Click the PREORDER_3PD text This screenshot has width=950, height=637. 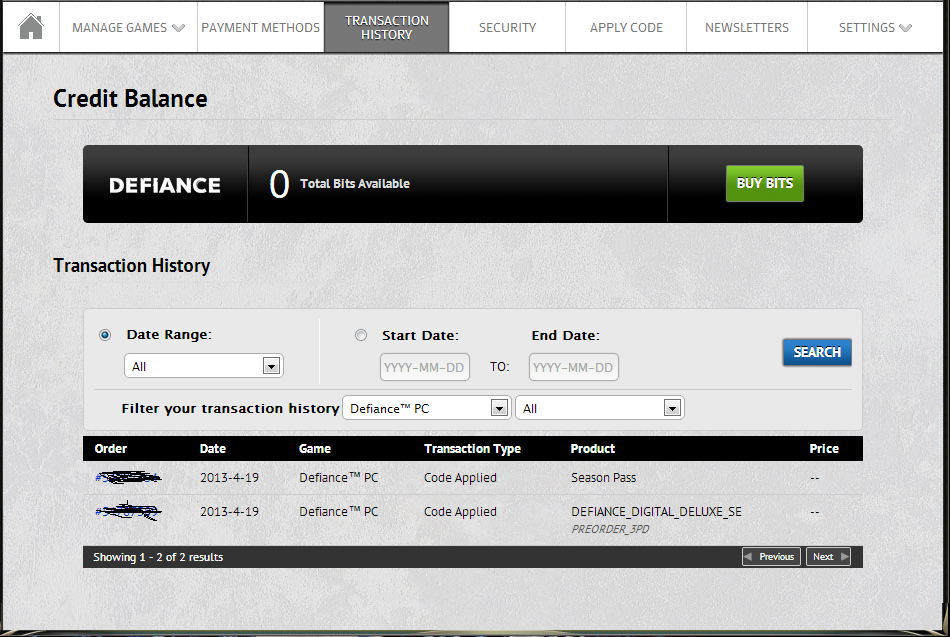610,529
